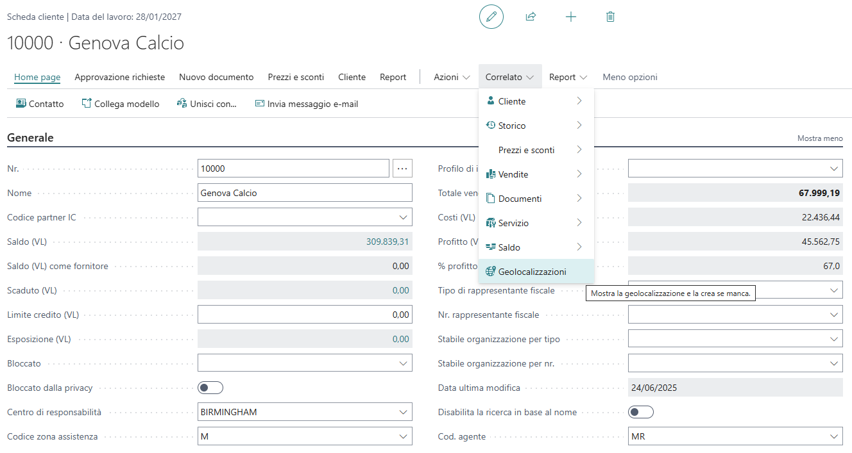Click Limite credito (VL) input field
852x453 pixels.
(x=305, y=314)
